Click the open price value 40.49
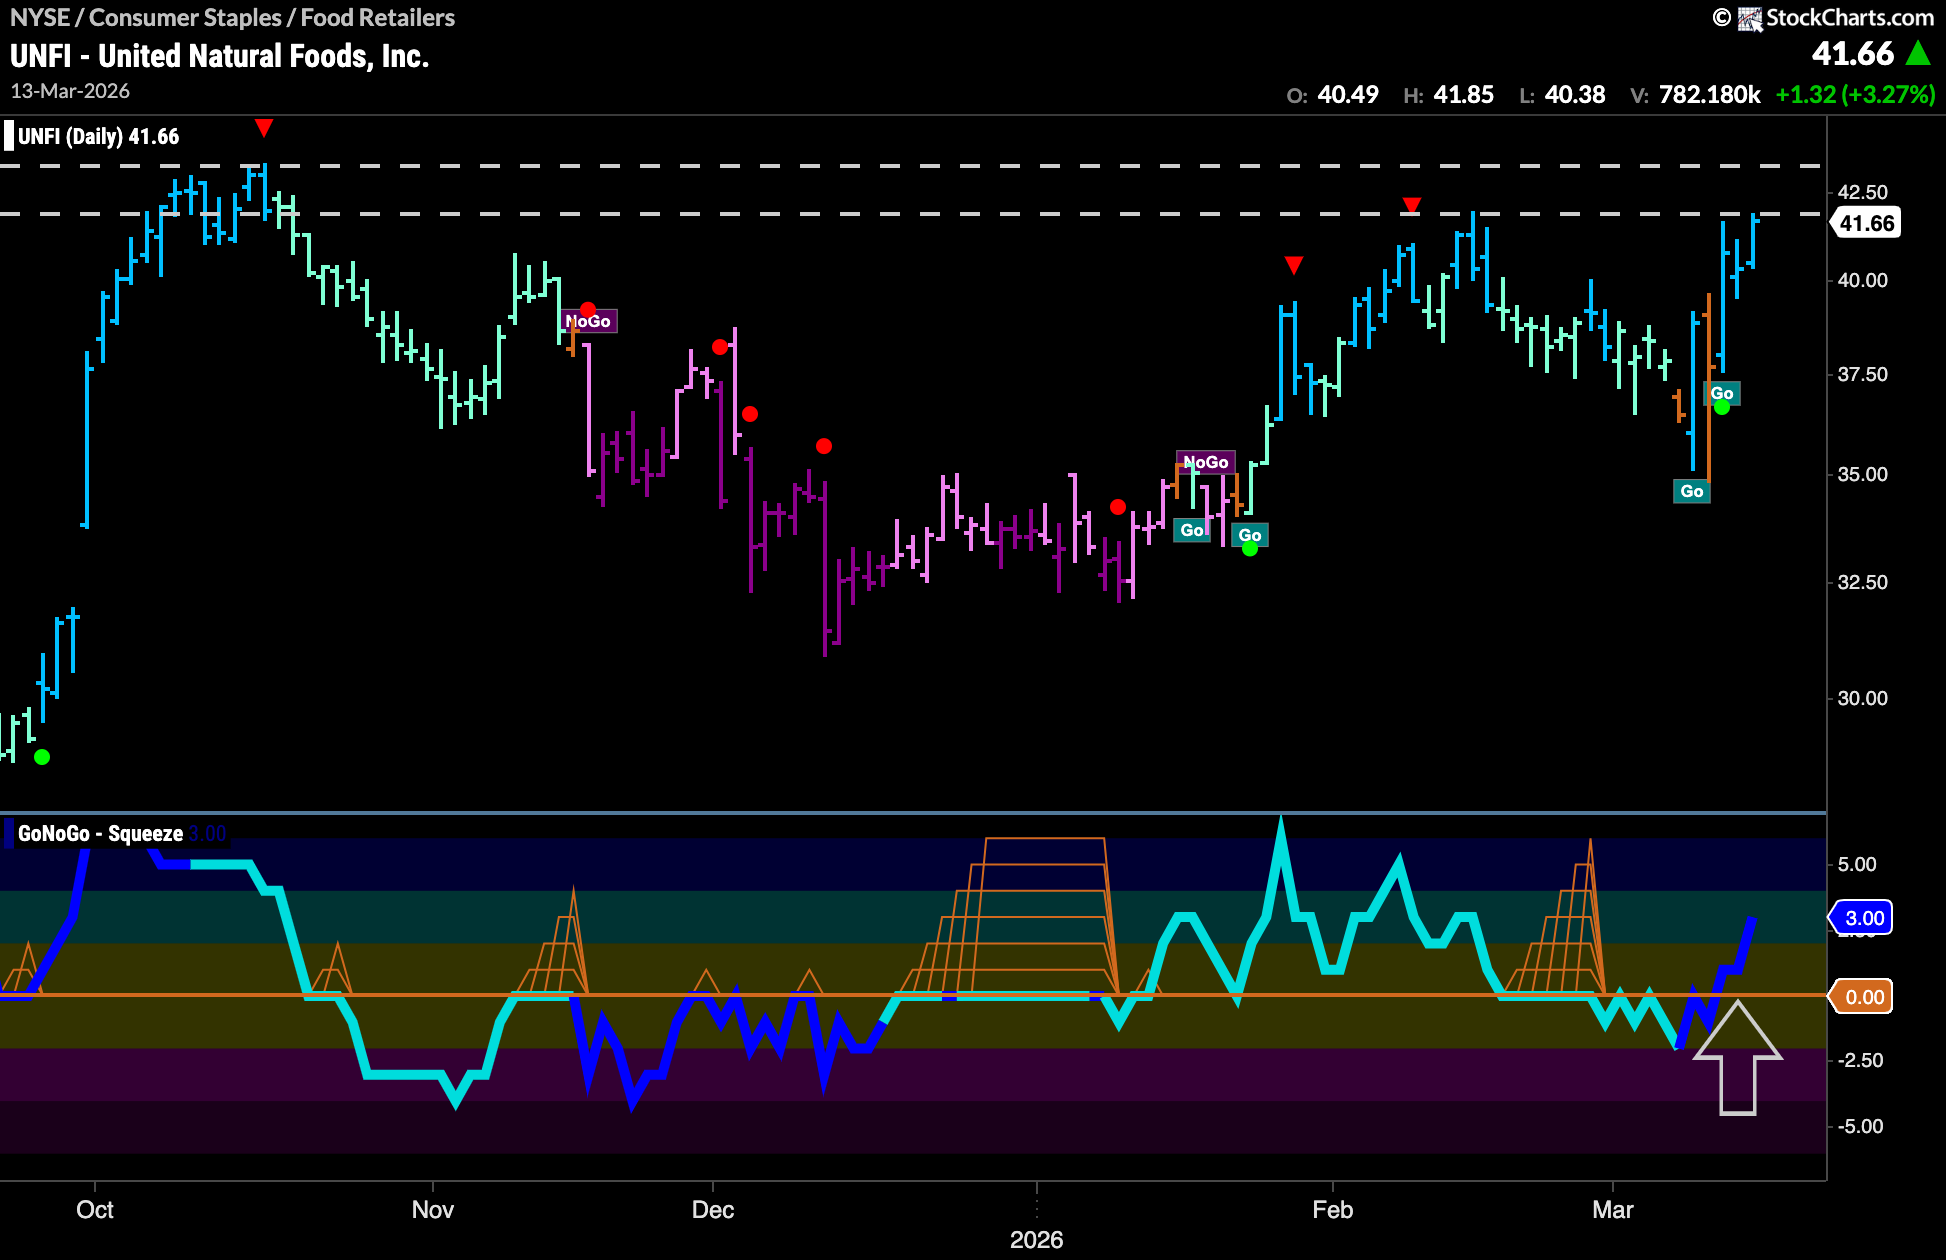Image resolution: width=1946 pixels, height=1260 pixels. [1347, 95]
